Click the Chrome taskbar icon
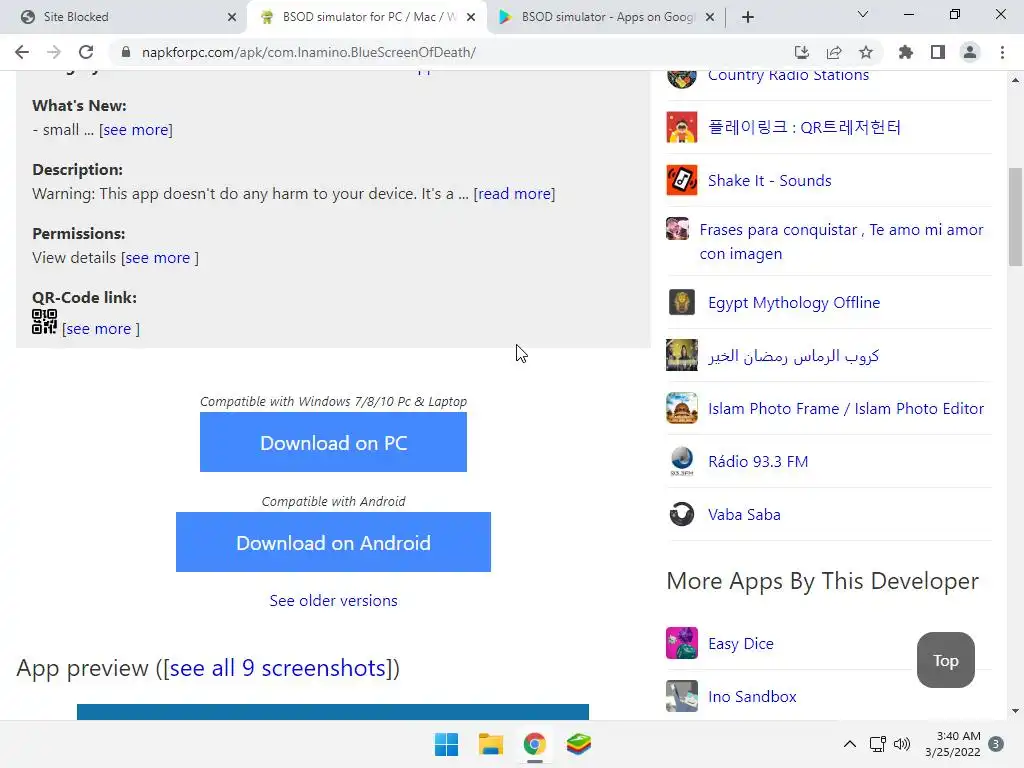This screenshot has width=1024, height=768. pyautogui.click(x=535, y=744)
